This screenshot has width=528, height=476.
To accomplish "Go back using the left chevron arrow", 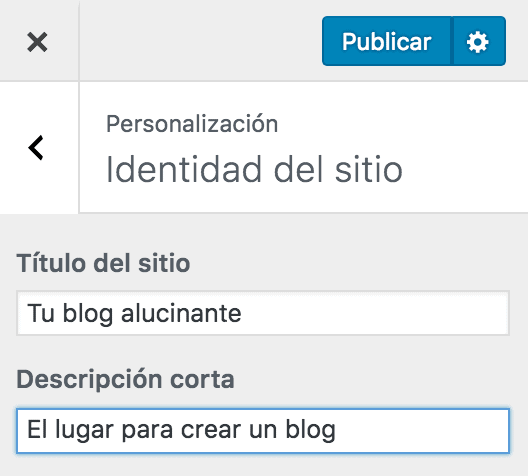I will [36, 147].
